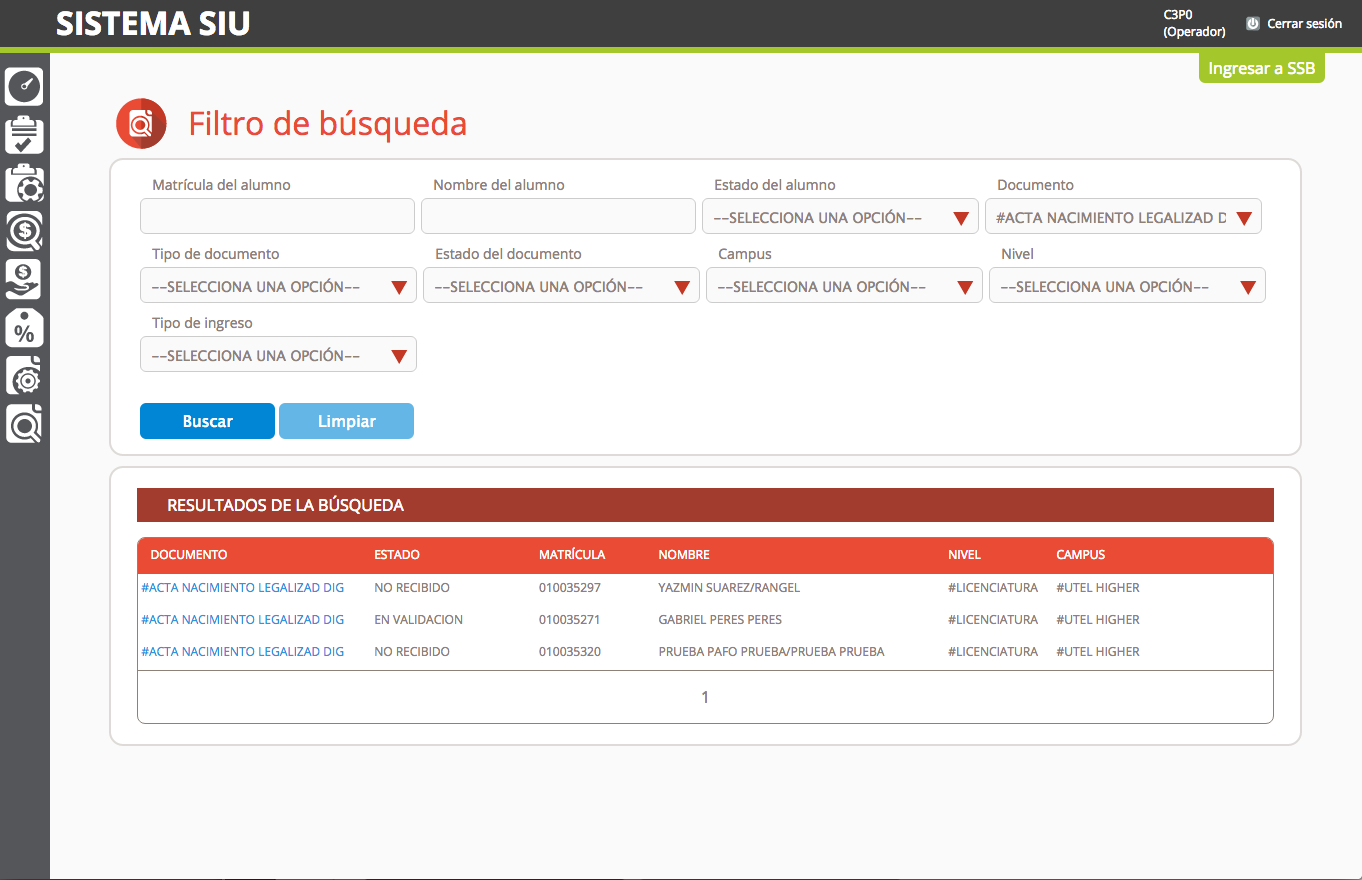Focus the Matrícula del alumno input field

(x=277, y=216)
